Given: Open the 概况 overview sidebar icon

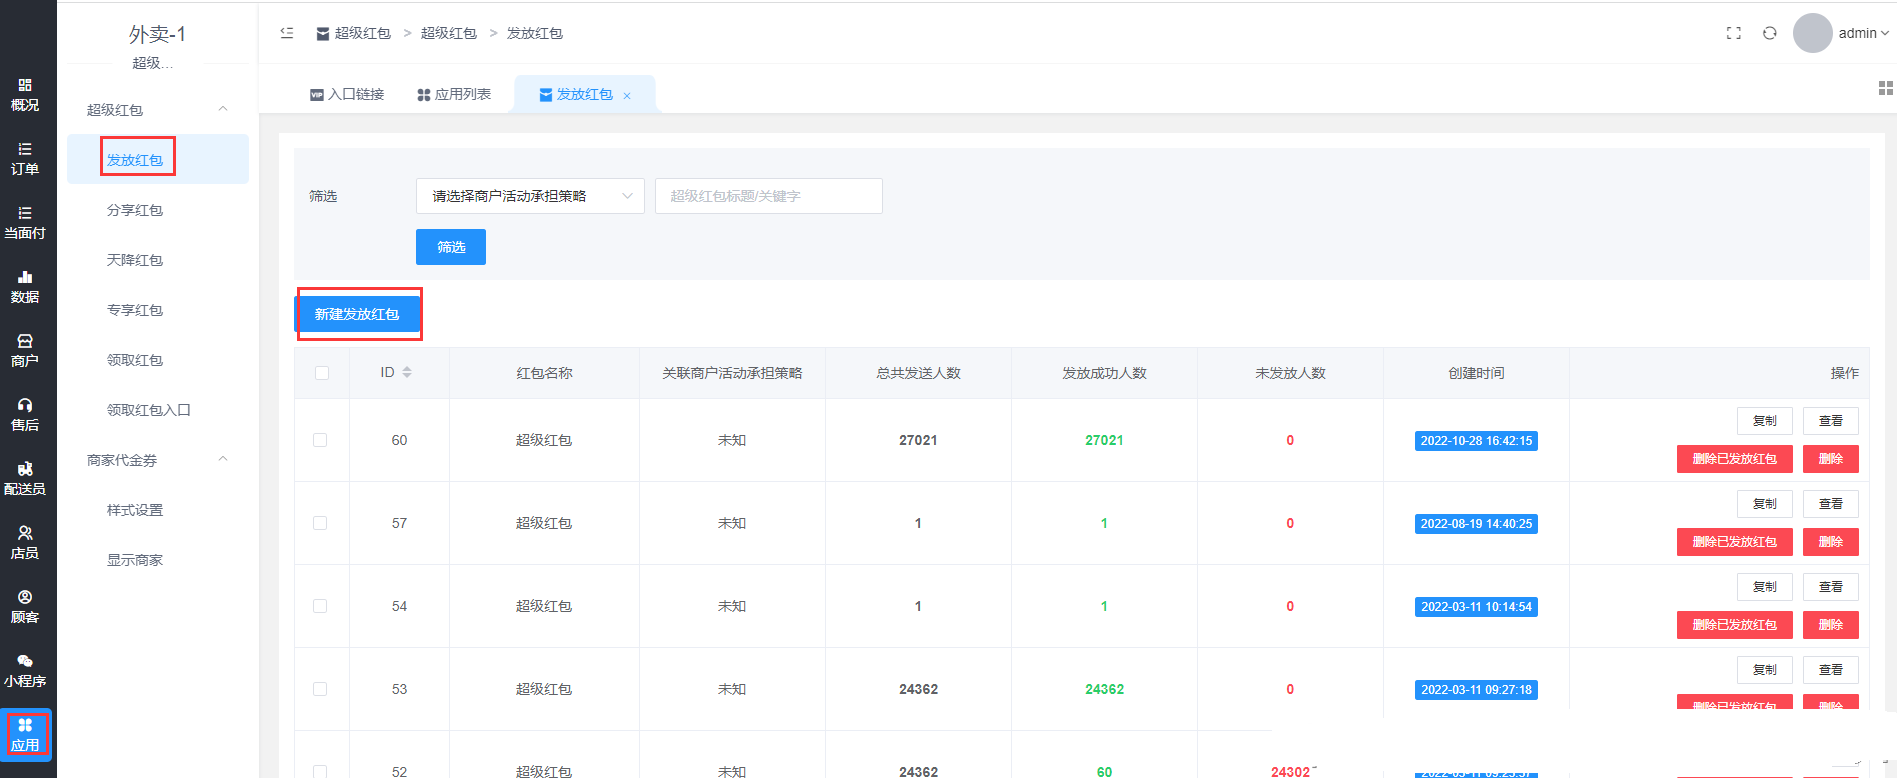Looking at the screenshot, I should pos(25,94).
